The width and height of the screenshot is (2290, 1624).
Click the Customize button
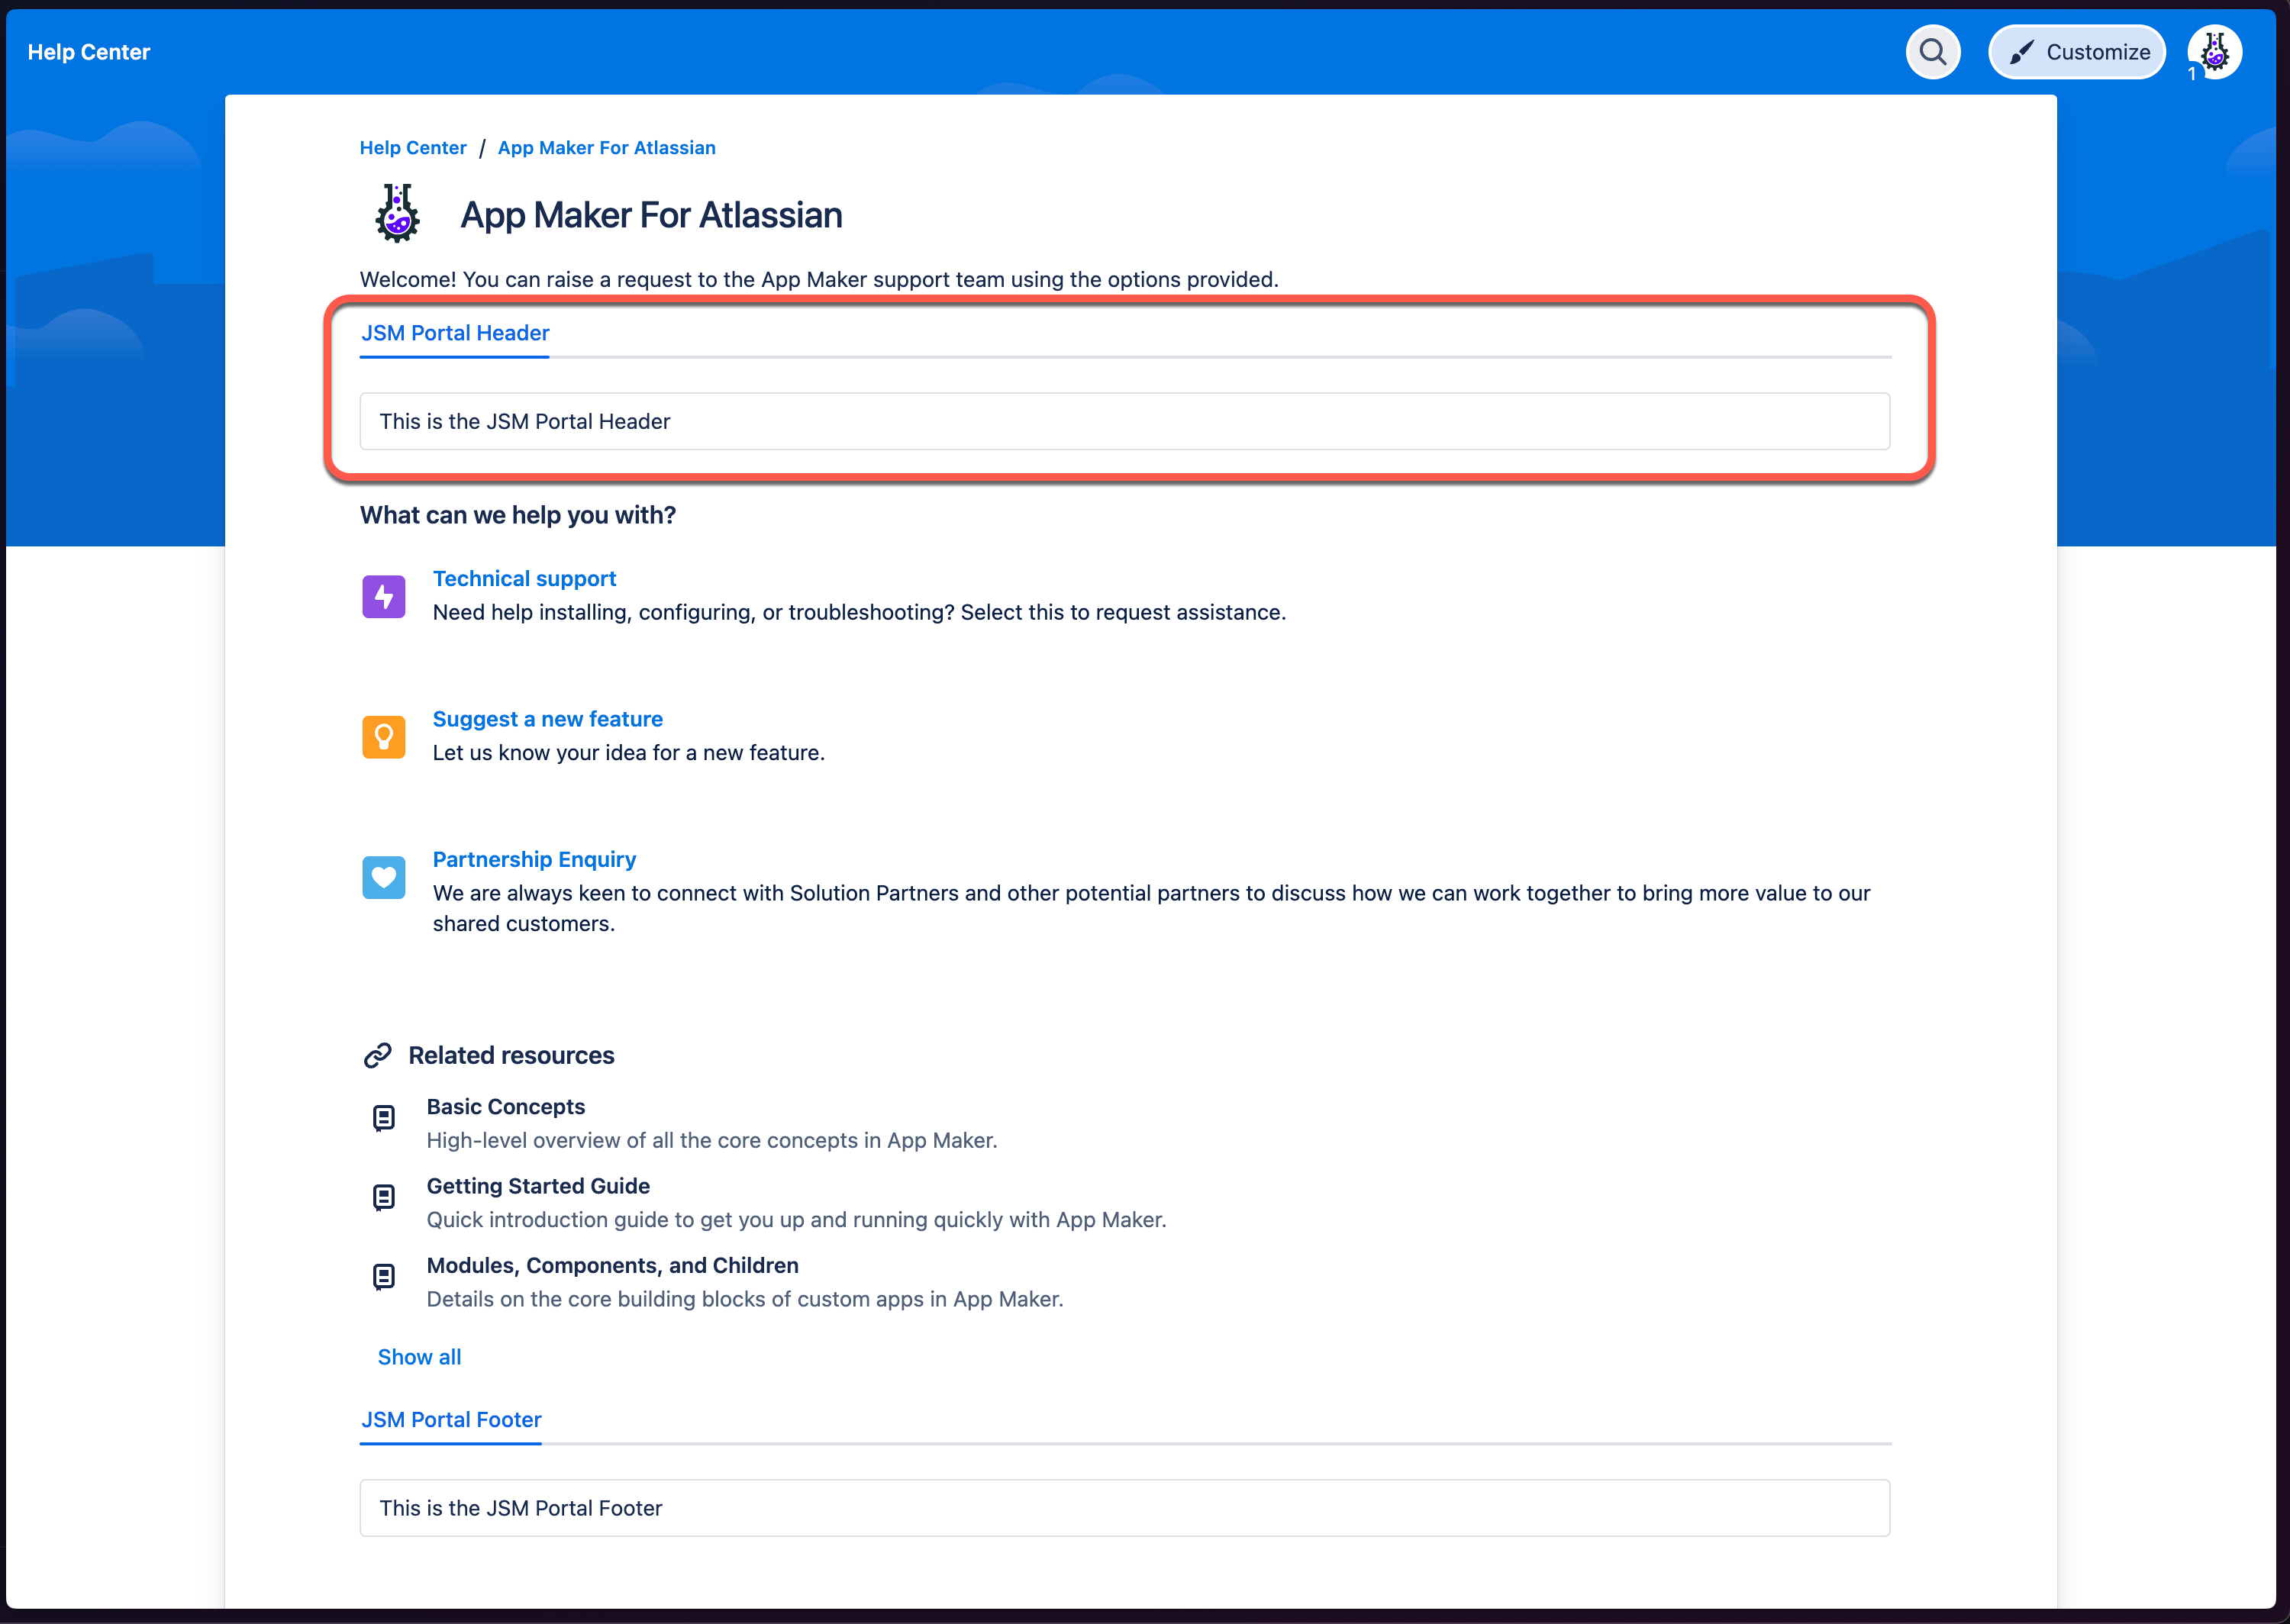2077,52
